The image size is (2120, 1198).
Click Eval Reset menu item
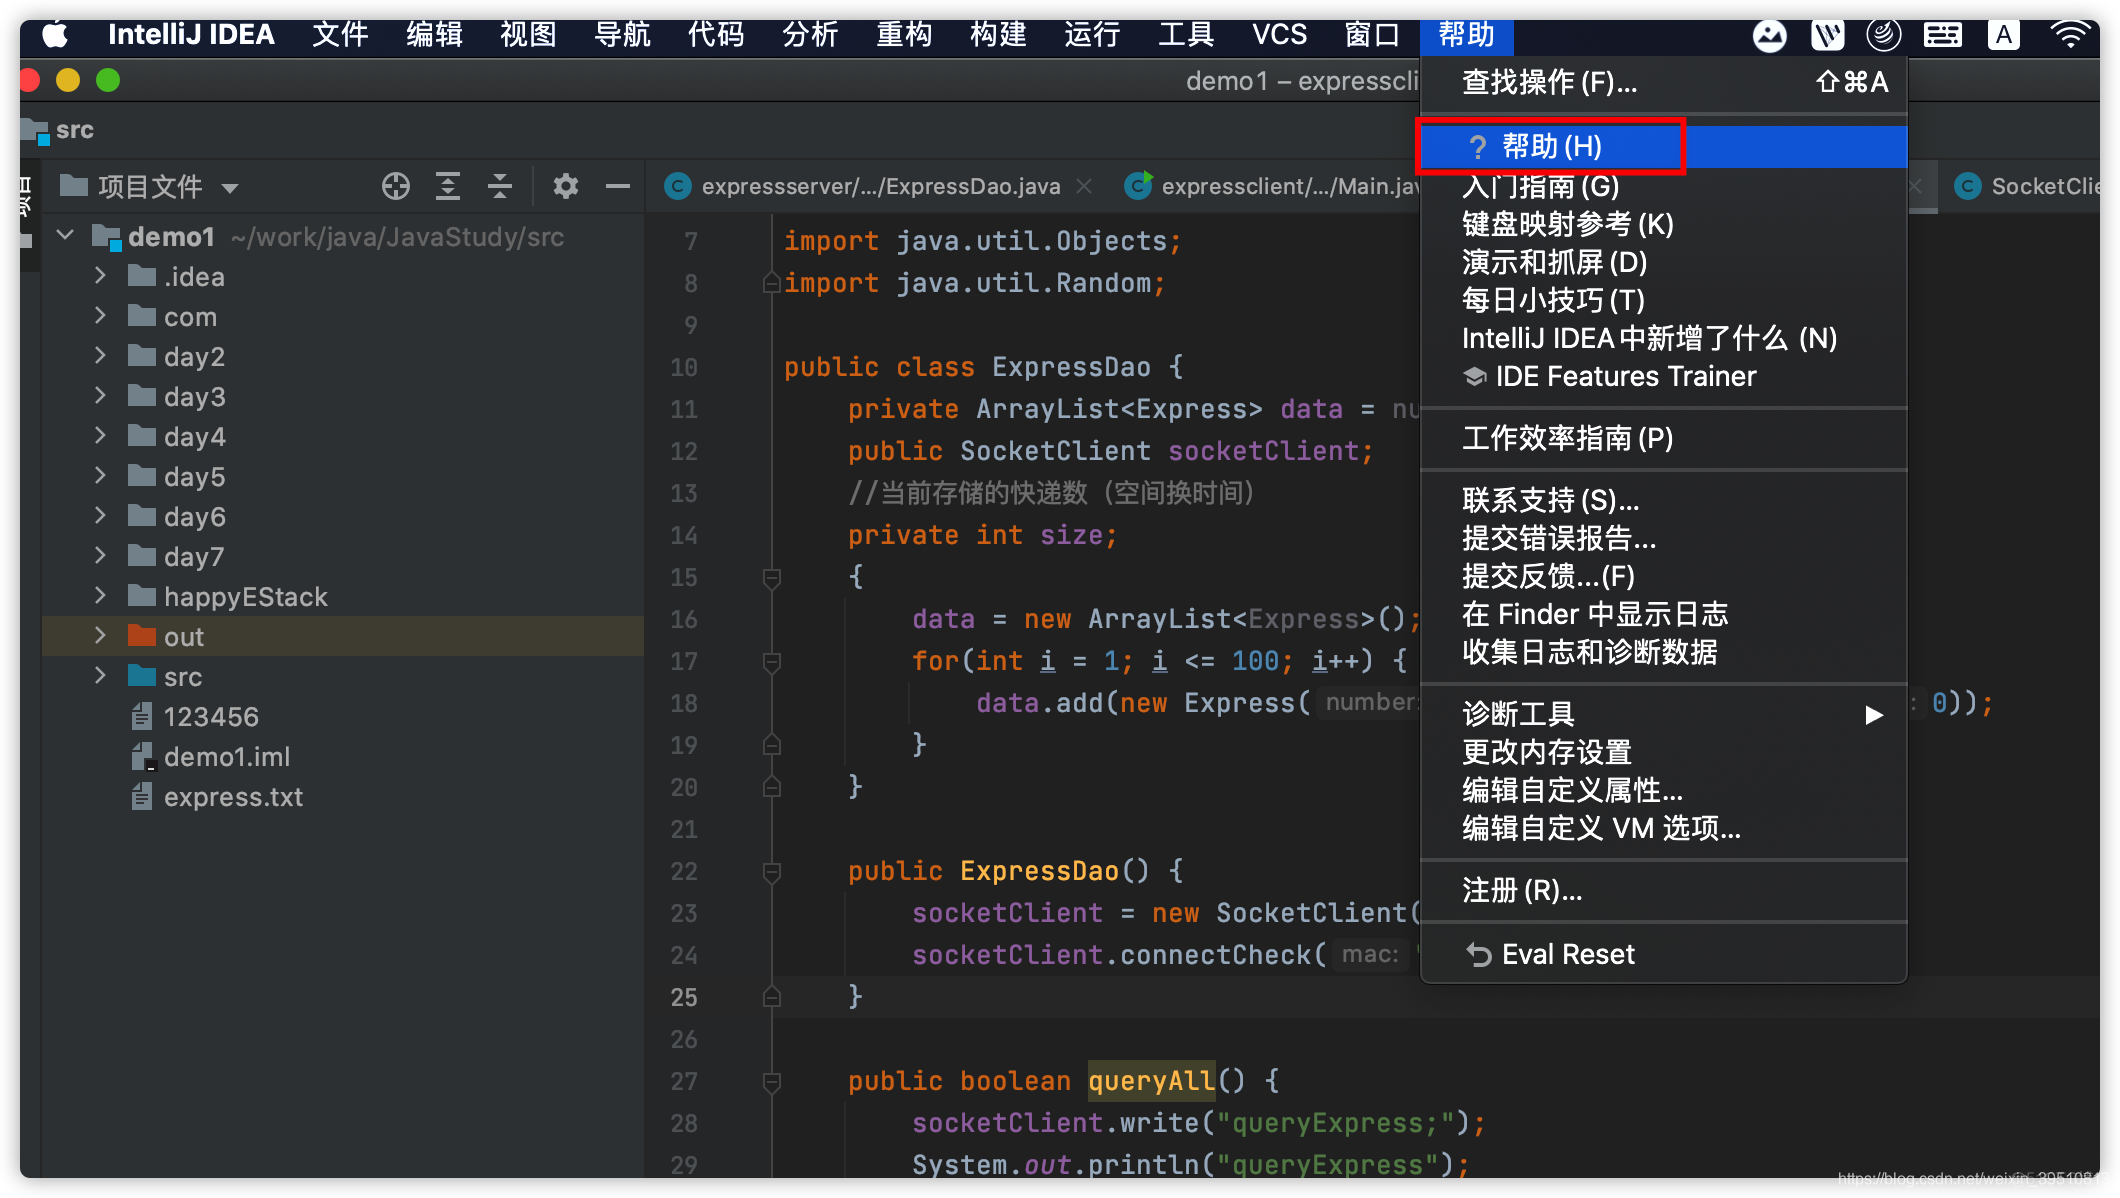click(x=1663, y=954)
